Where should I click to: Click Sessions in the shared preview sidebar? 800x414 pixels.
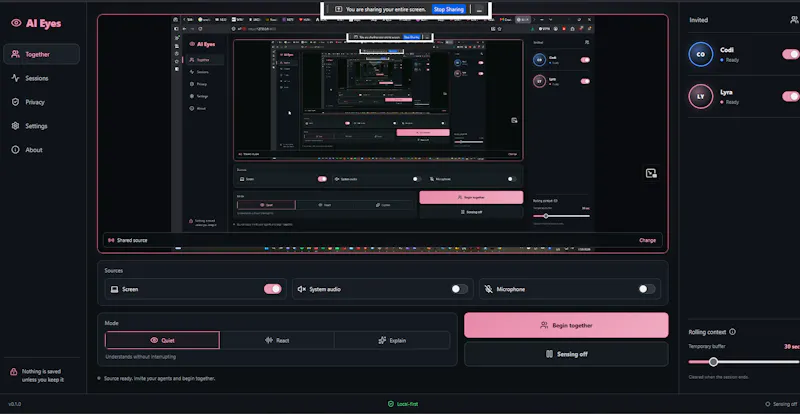(202, 72)
